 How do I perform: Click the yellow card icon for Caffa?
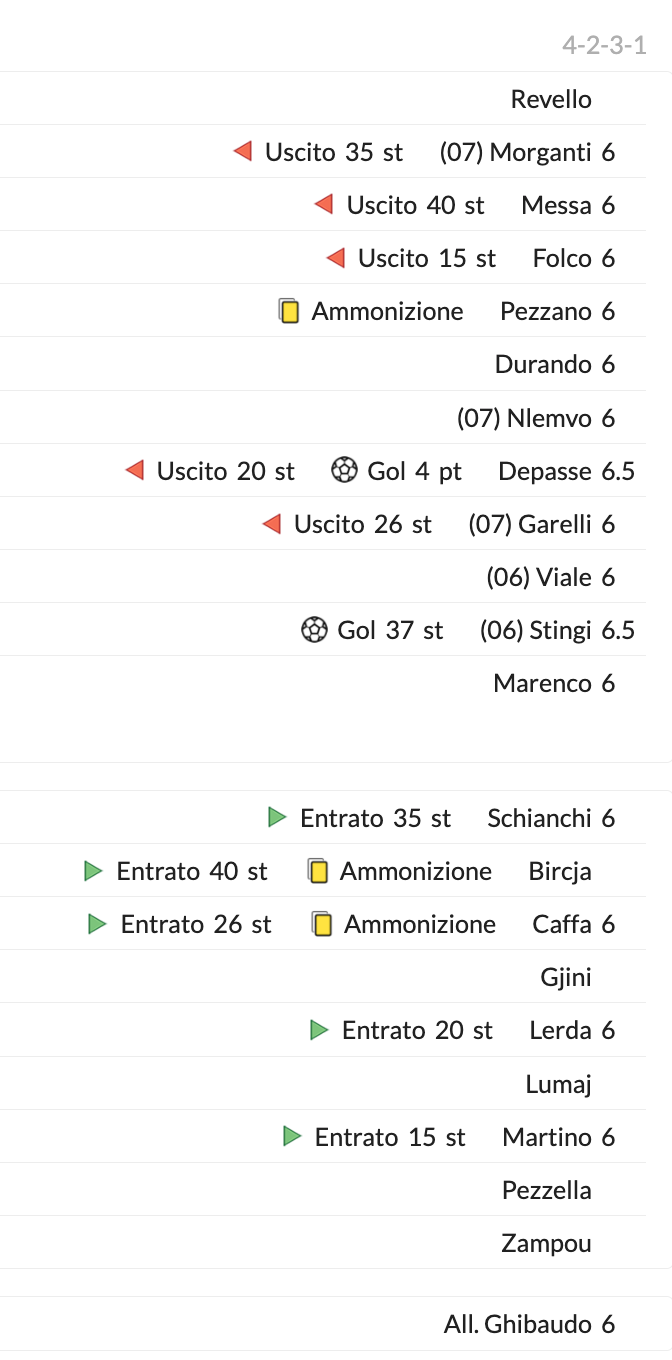pyautogui.click(x=322, y=924)
